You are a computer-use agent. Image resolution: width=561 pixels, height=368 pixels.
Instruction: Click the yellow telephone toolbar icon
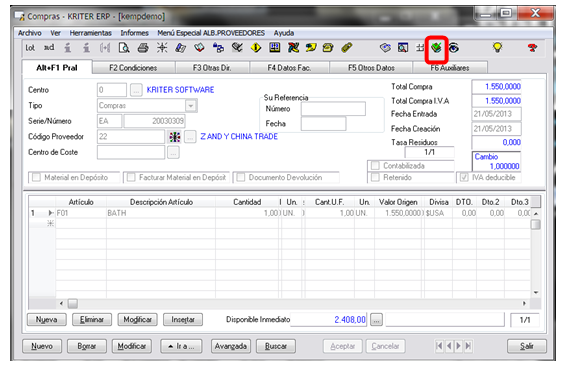pos(328,48)
